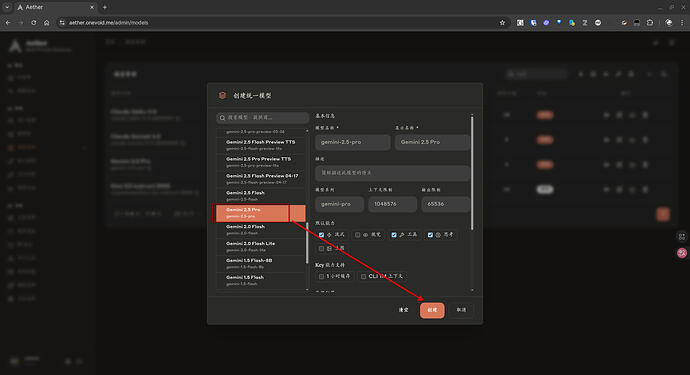Select Gemini 2.5 Flash Preview TTS model
690x375 pixels.
coord(261,145)
